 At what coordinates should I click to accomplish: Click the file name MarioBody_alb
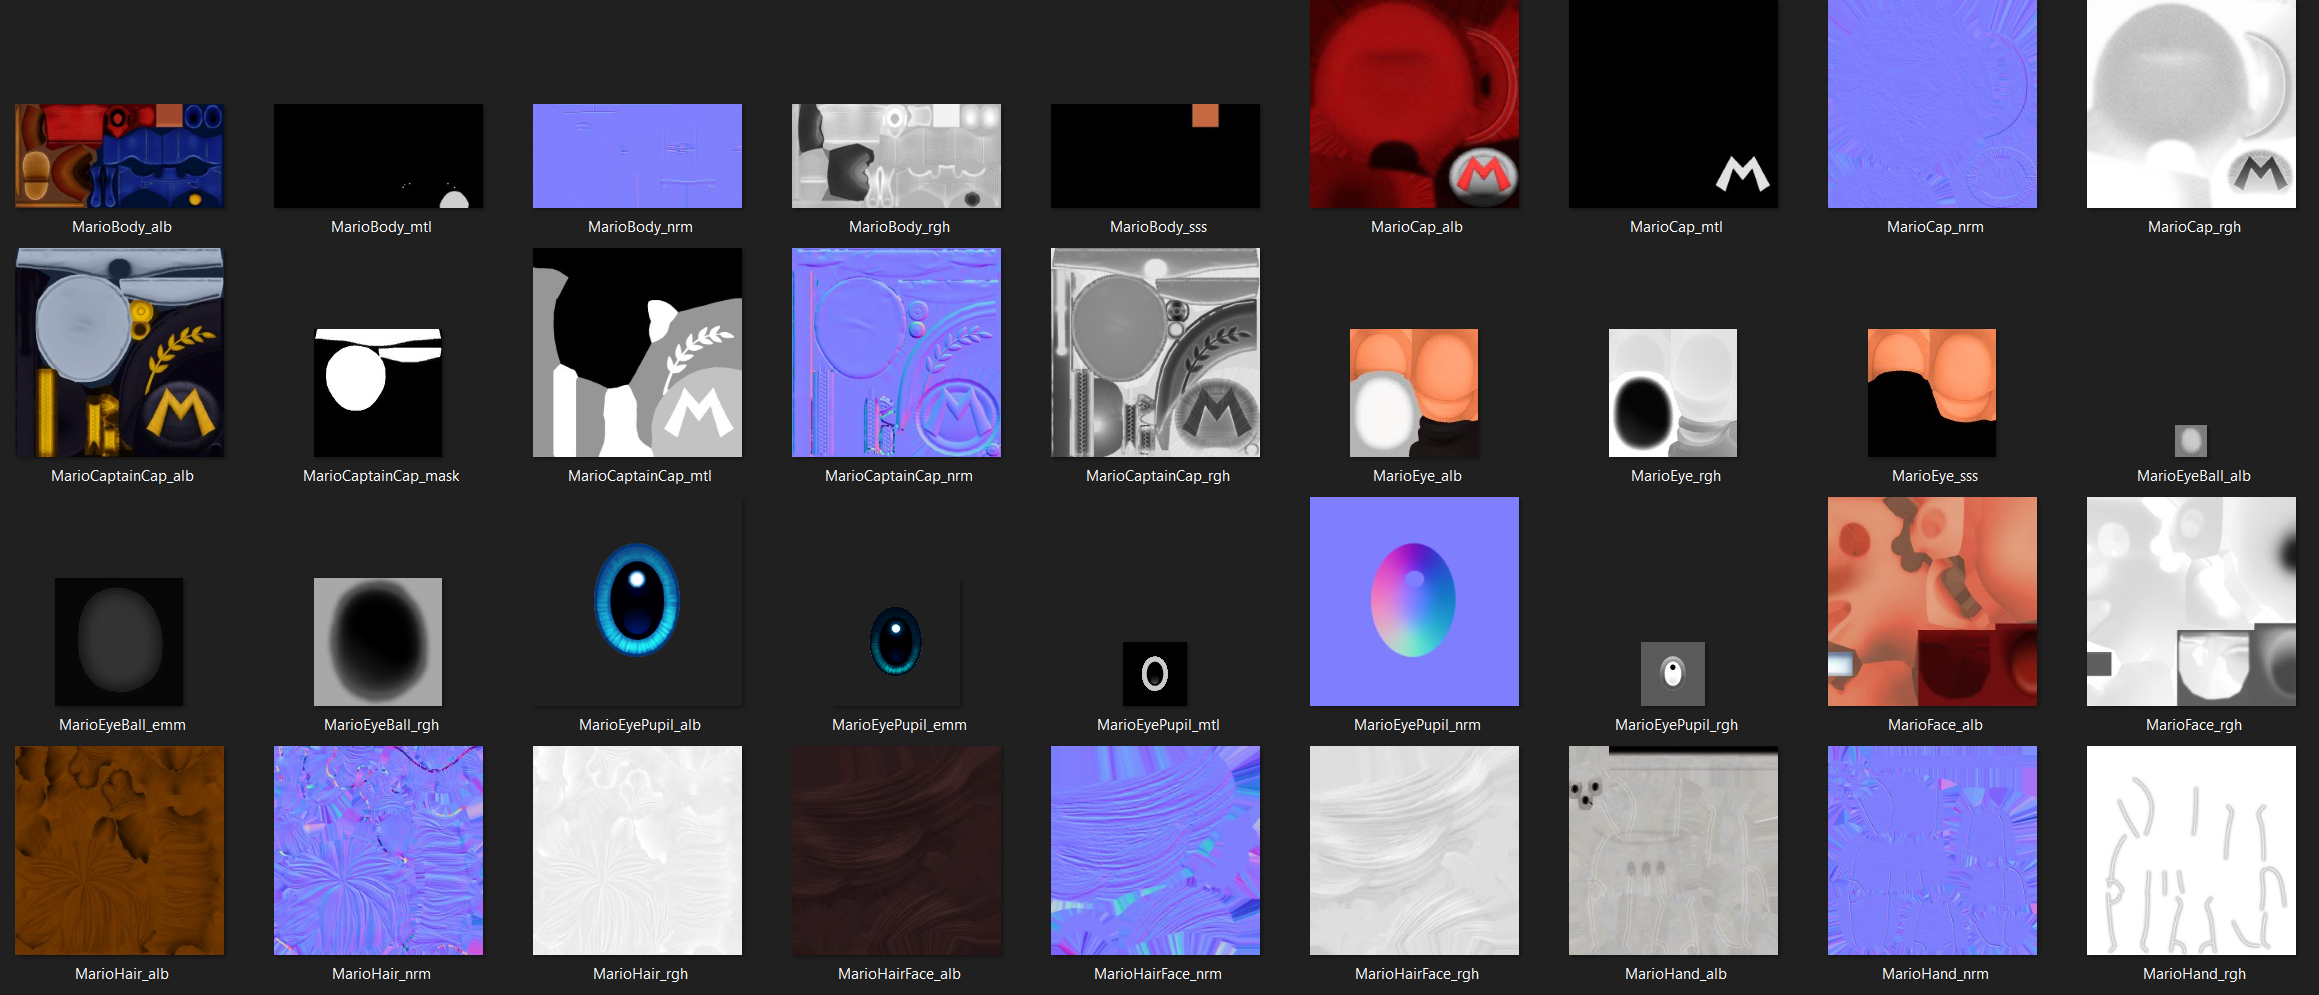pos(122,227)
